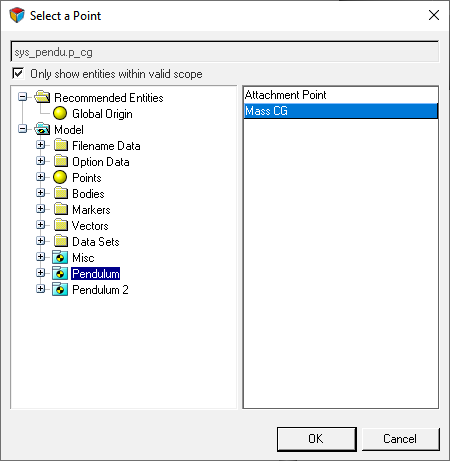Click the Bodies folder icon
The image size is (450, 461).
[x=61, y=193]
